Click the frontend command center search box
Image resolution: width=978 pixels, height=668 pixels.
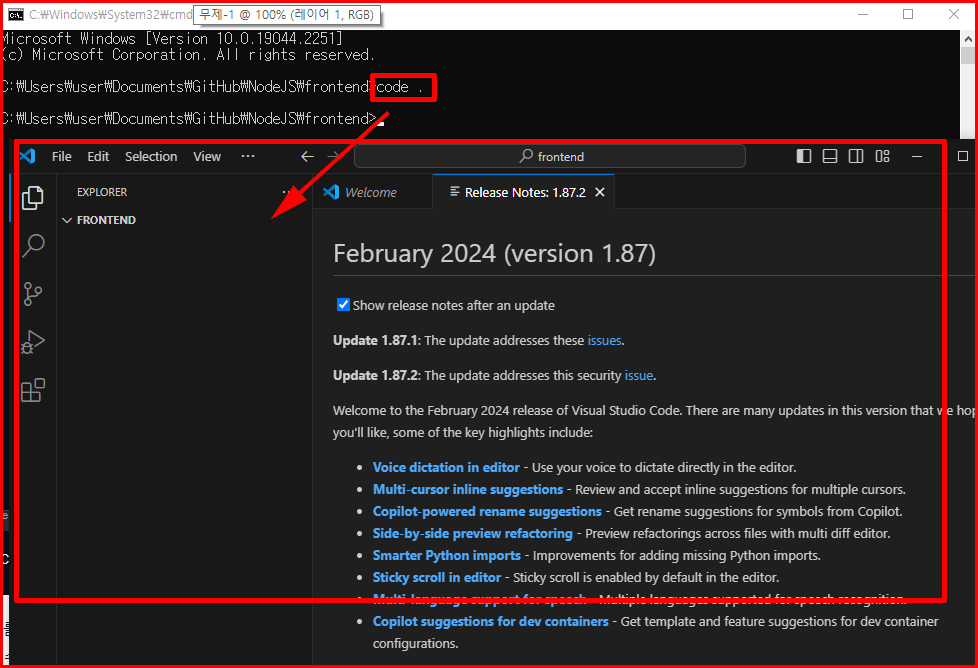point(550,157)
